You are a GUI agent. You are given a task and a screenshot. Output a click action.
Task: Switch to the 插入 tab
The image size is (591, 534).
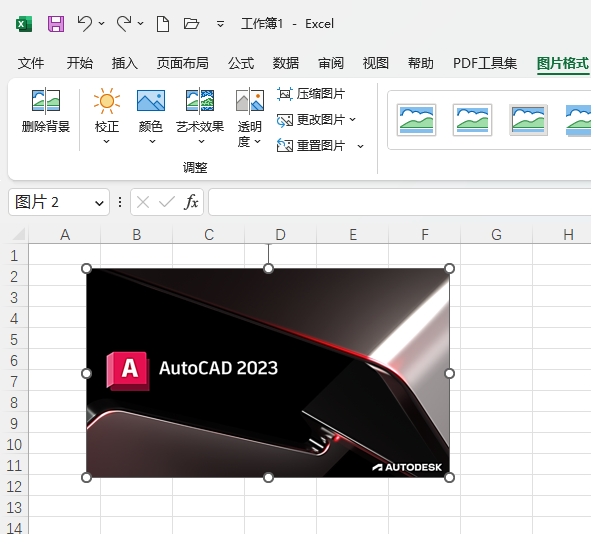(x=125, y=63)
